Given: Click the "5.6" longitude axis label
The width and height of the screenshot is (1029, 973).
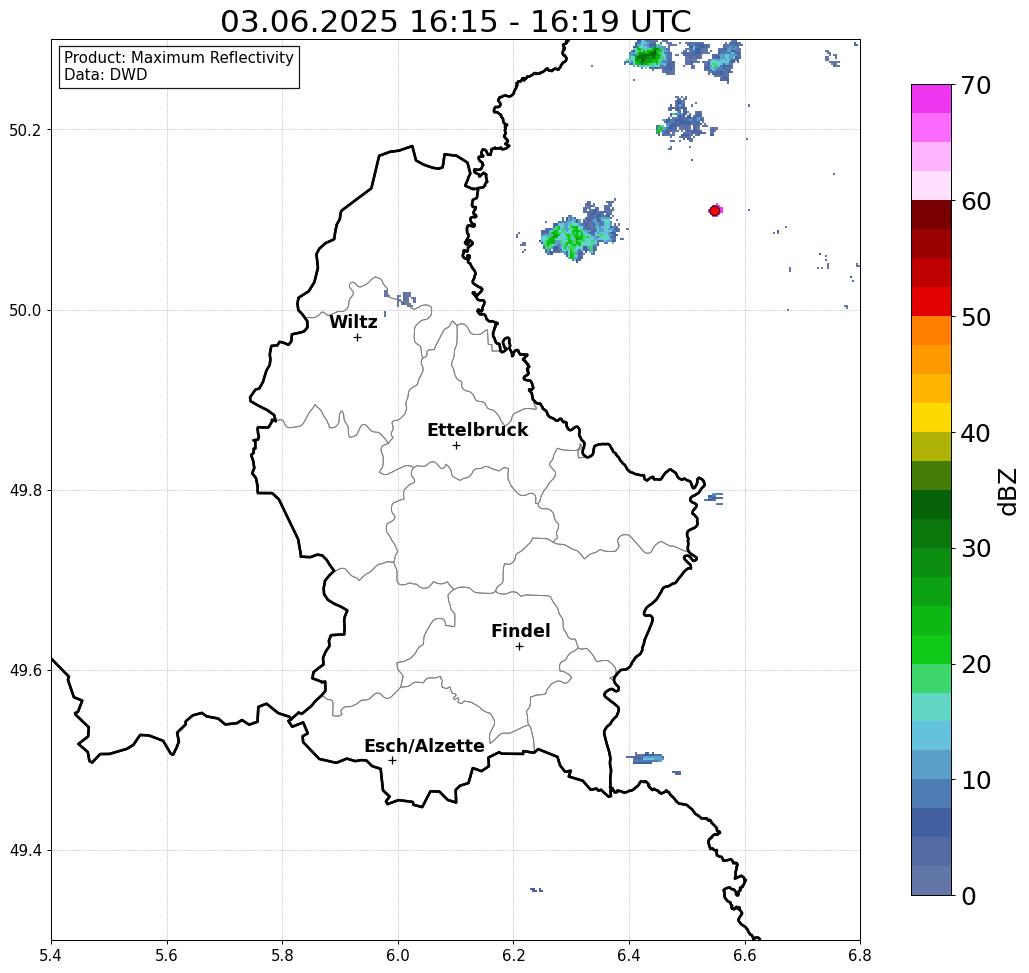Looking at the screenshot, I should [167, 955].
